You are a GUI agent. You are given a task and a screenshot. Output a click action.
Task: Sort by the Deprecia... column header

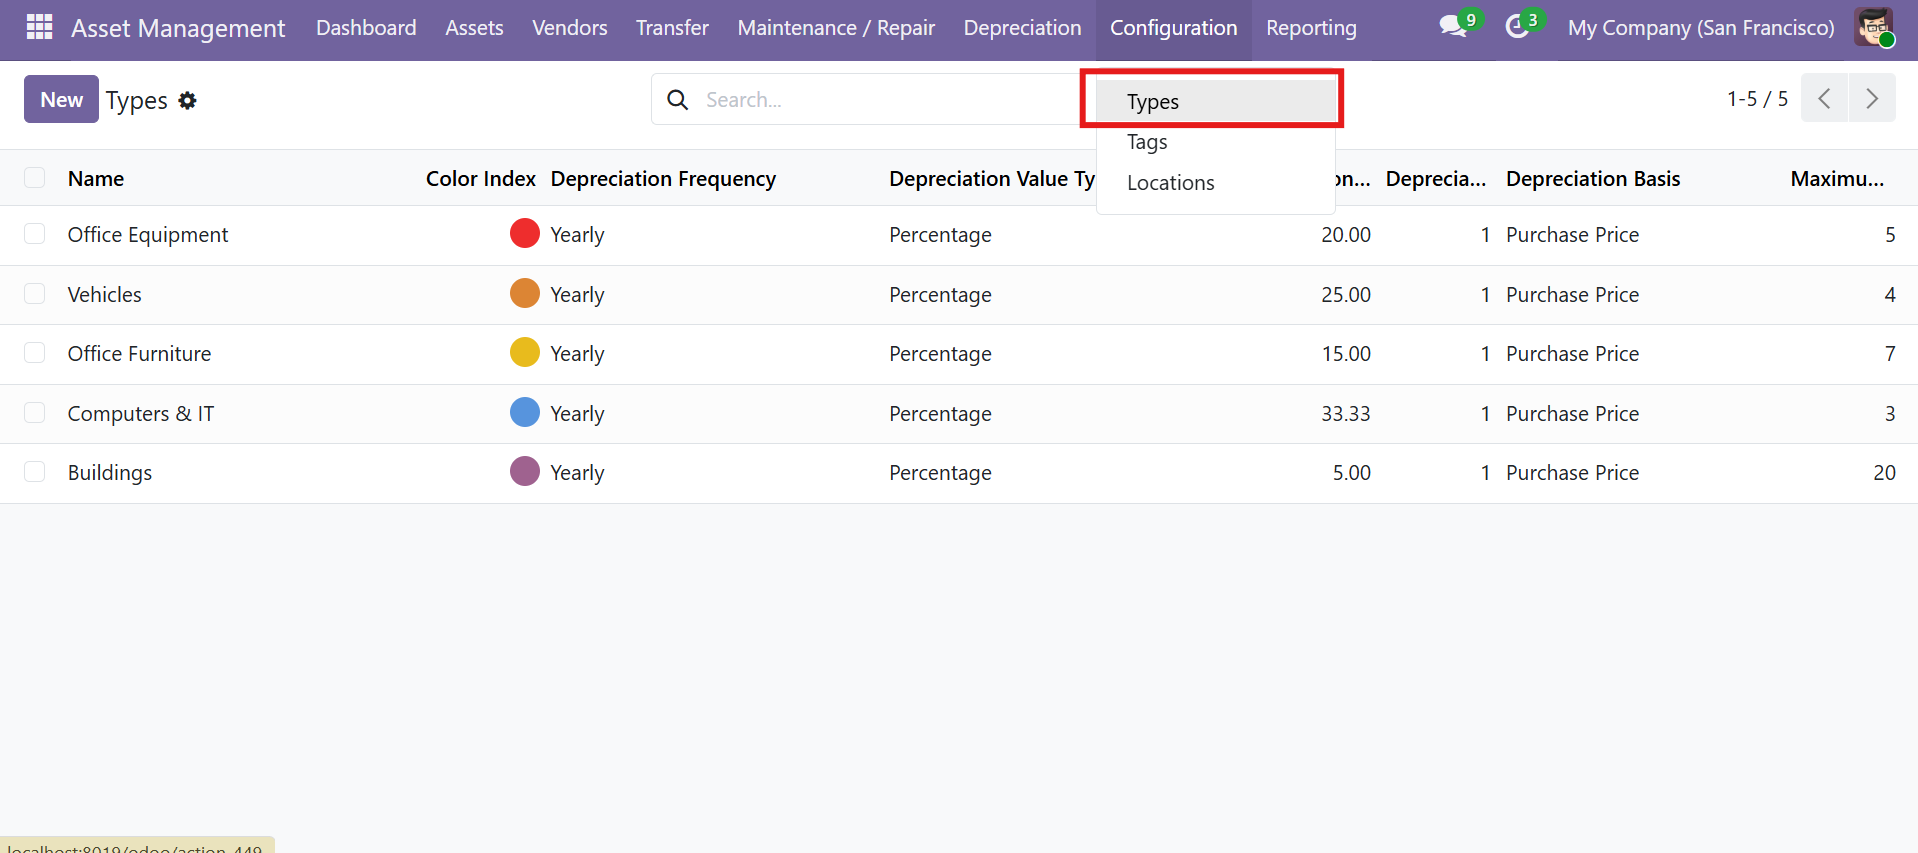[1436, 178]
